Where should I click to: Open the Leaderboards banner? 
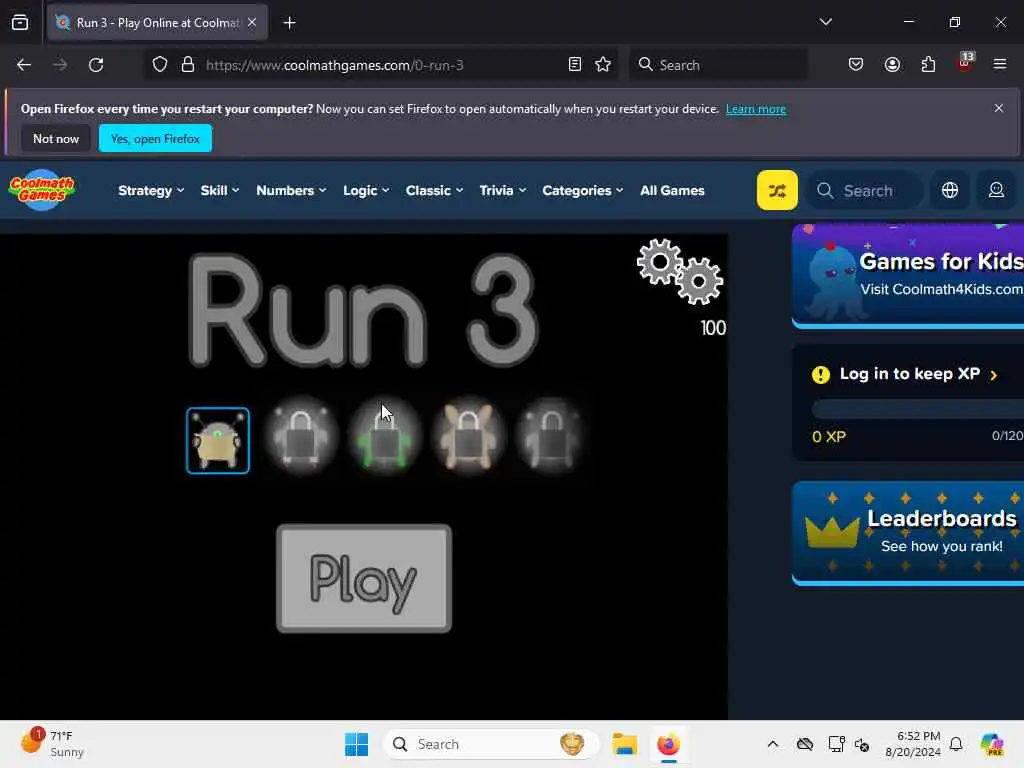(x=908, y=533)
